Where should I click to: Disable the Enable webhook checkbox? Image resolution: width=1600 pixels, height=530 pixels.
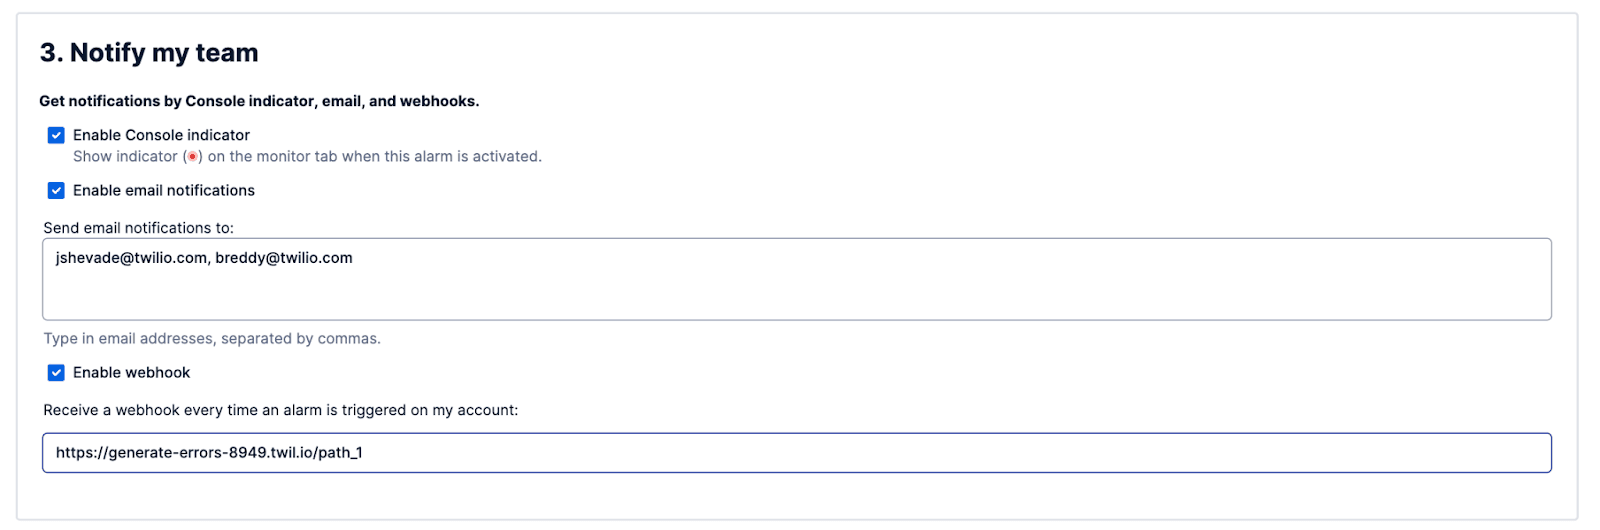pos(56,372)
